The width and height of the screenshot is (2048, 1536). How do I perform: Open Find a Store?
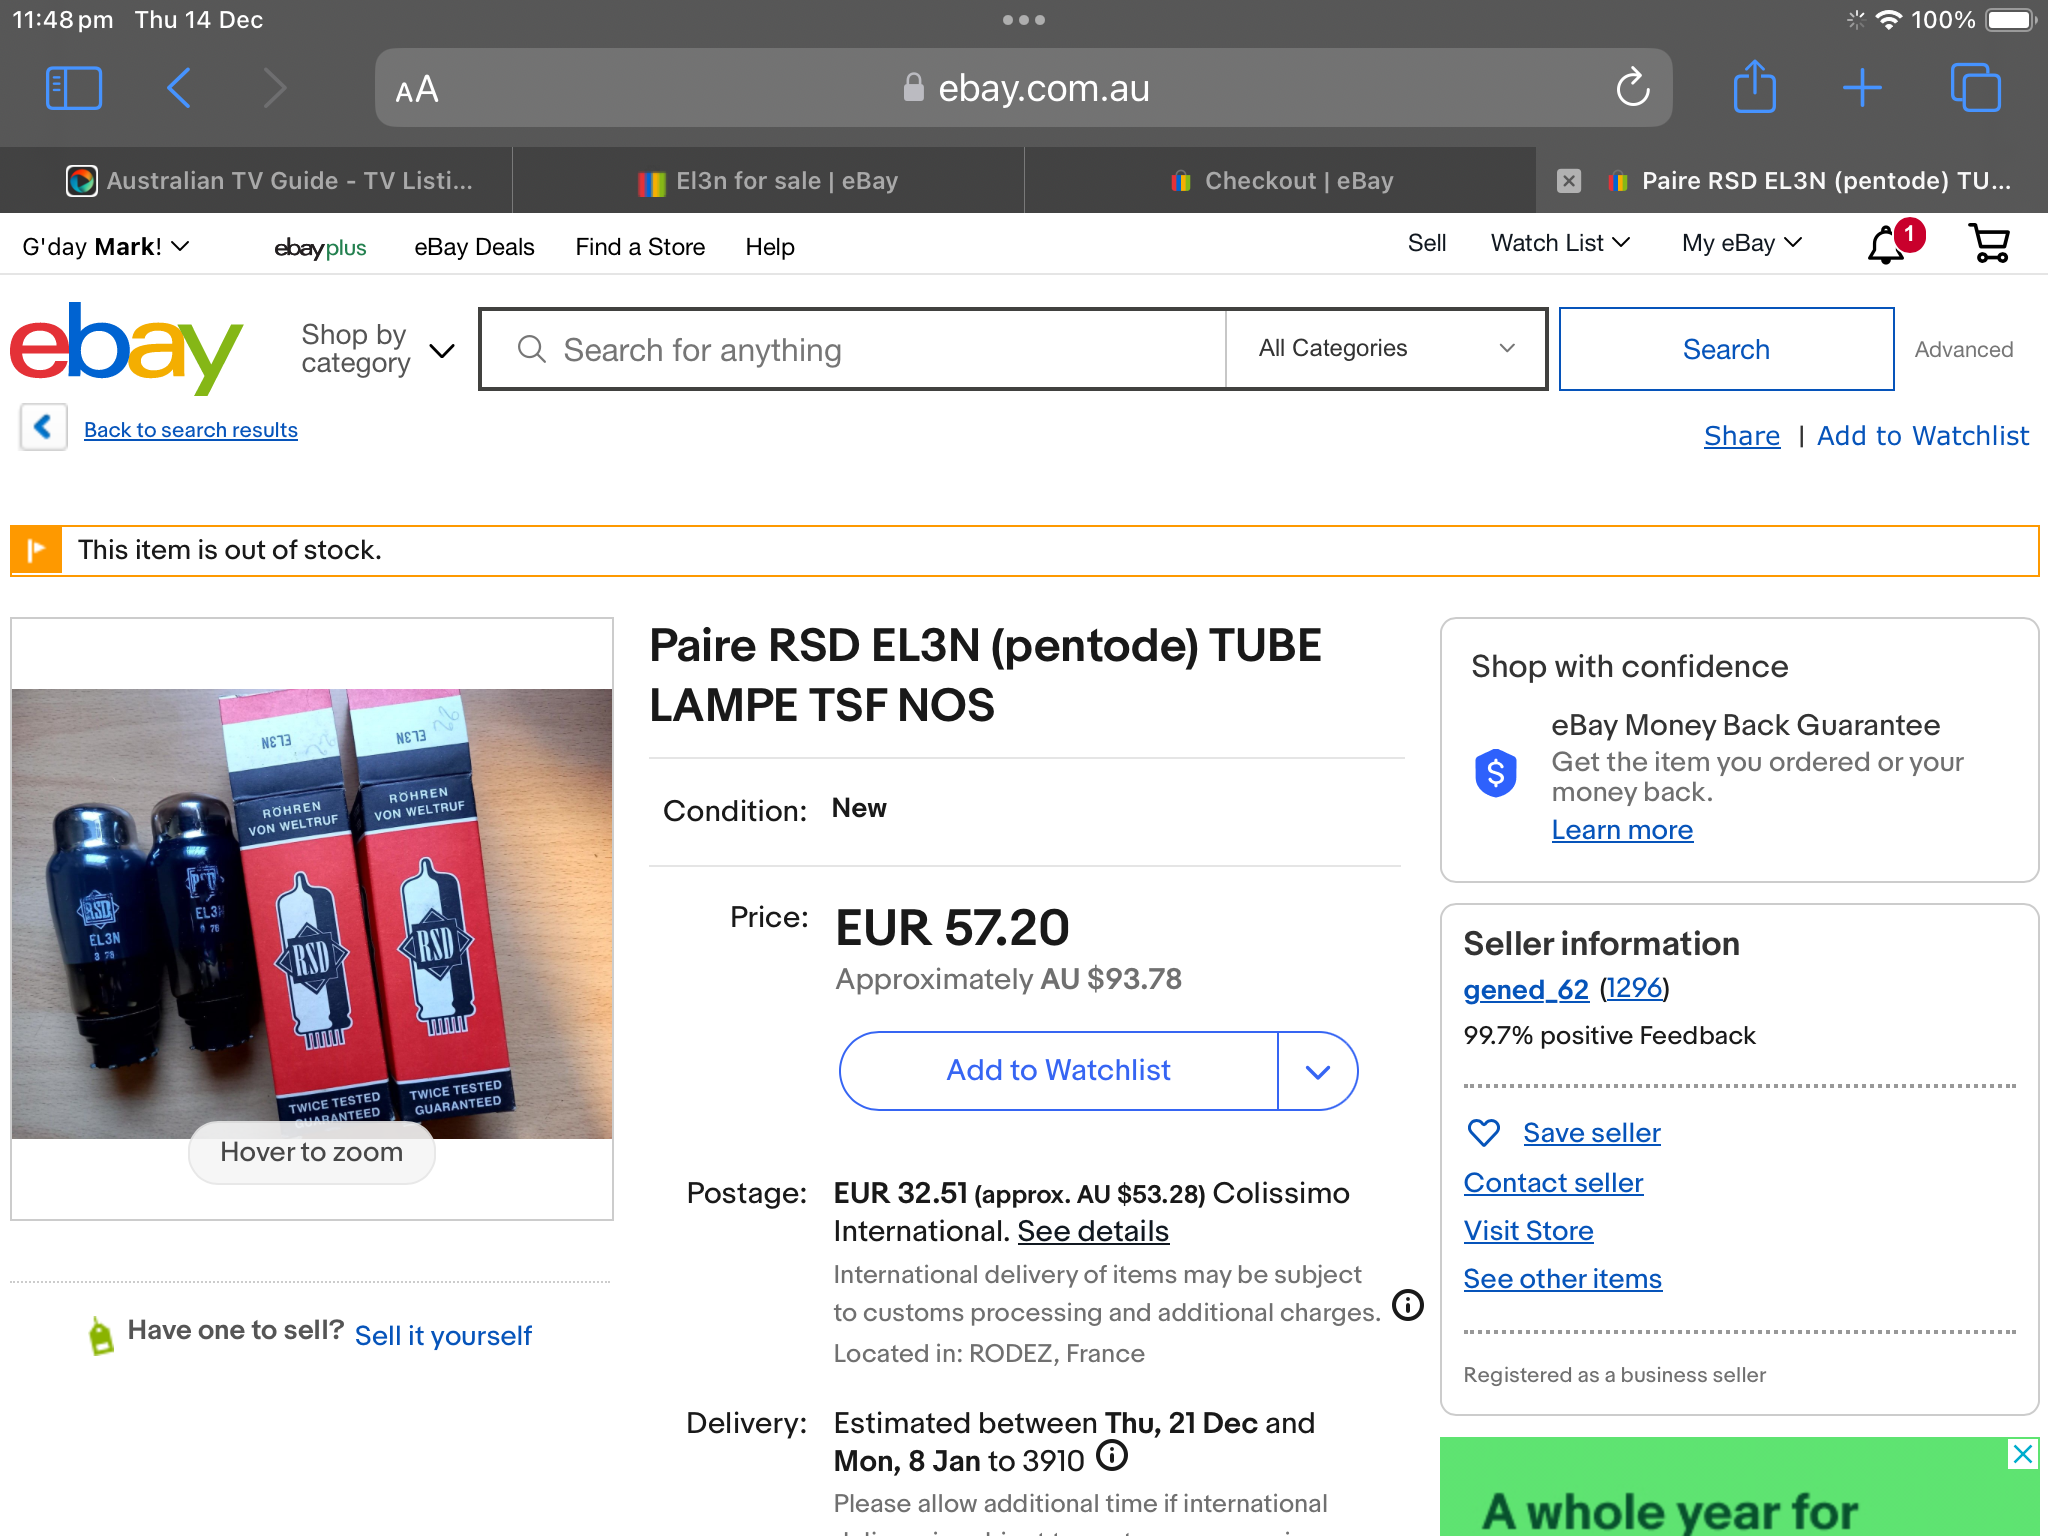point(640,247)
